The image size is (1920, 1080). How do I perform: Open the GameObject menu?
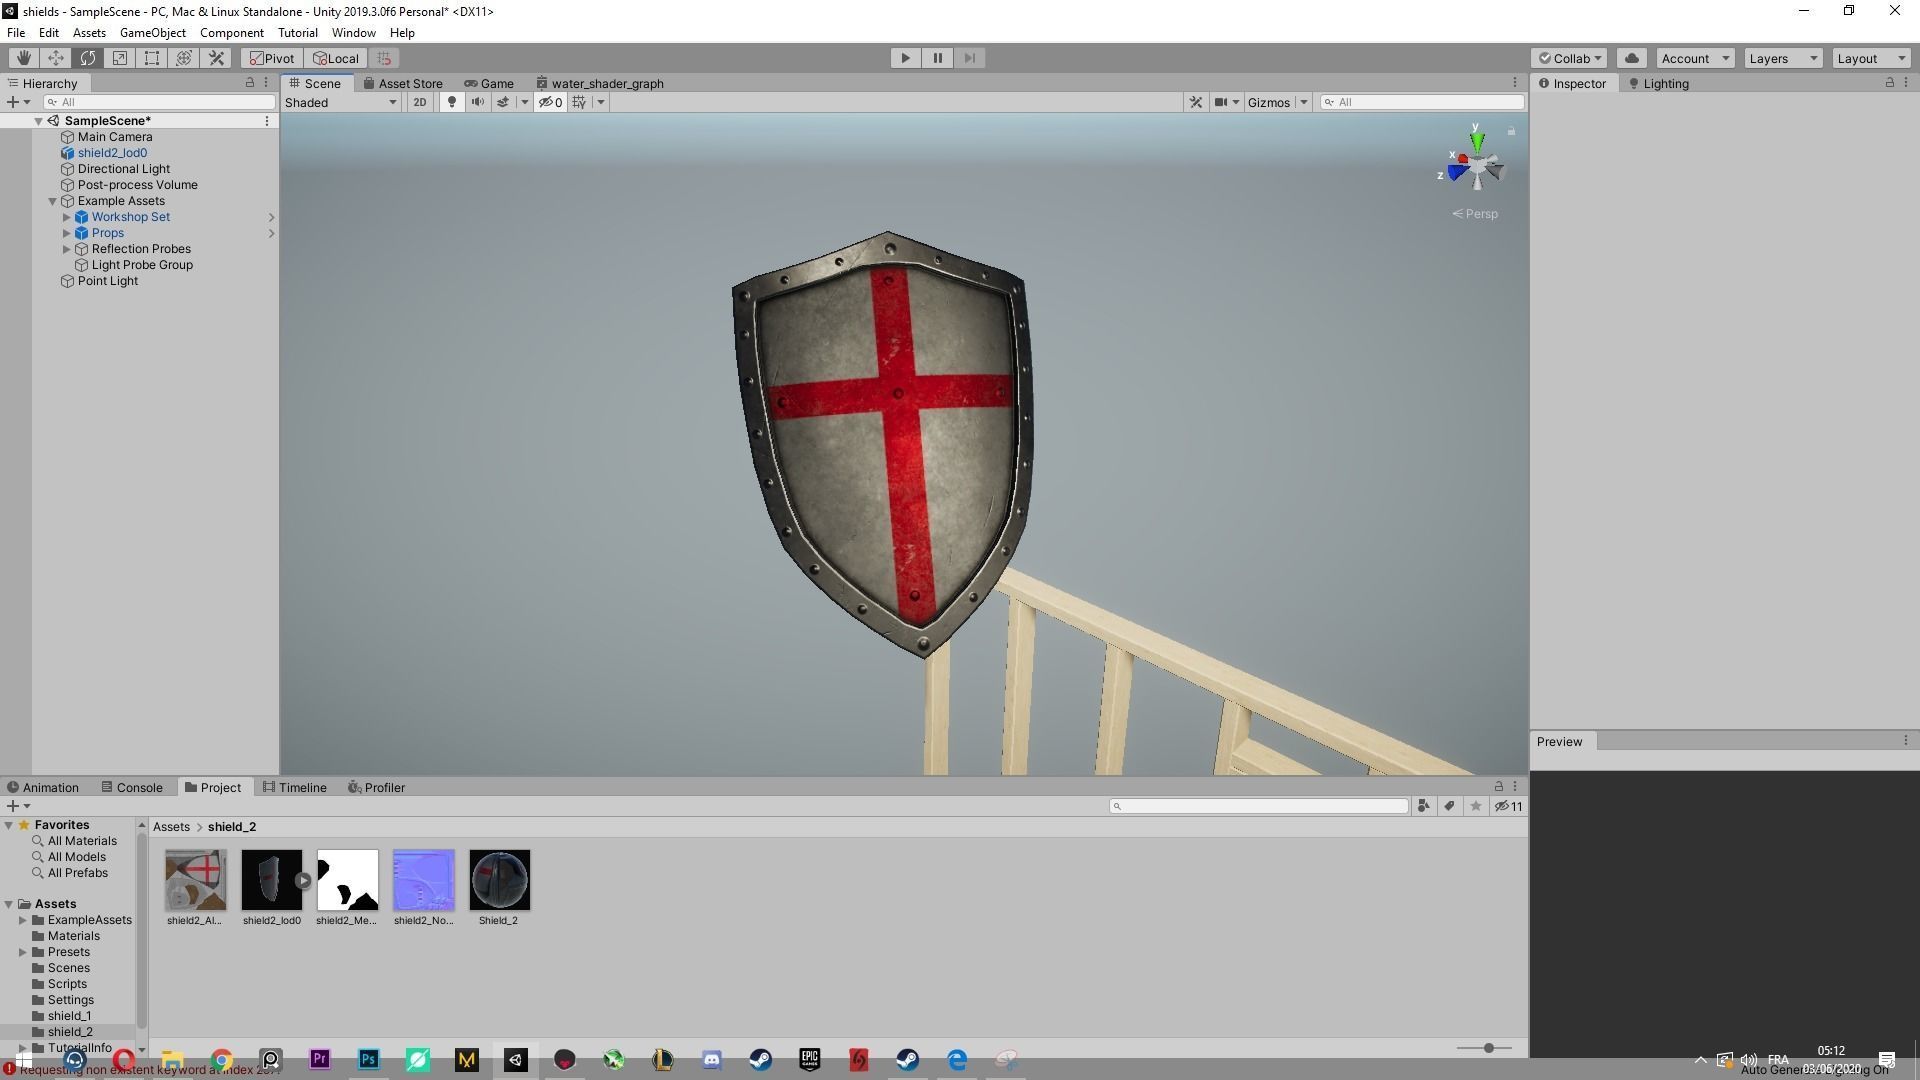(x=153, y=33)
